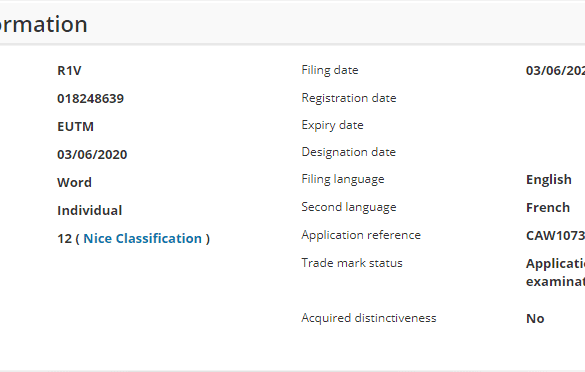Select the English filing language value
Viewport: 585px width, 372px height.
pos(549,179)
